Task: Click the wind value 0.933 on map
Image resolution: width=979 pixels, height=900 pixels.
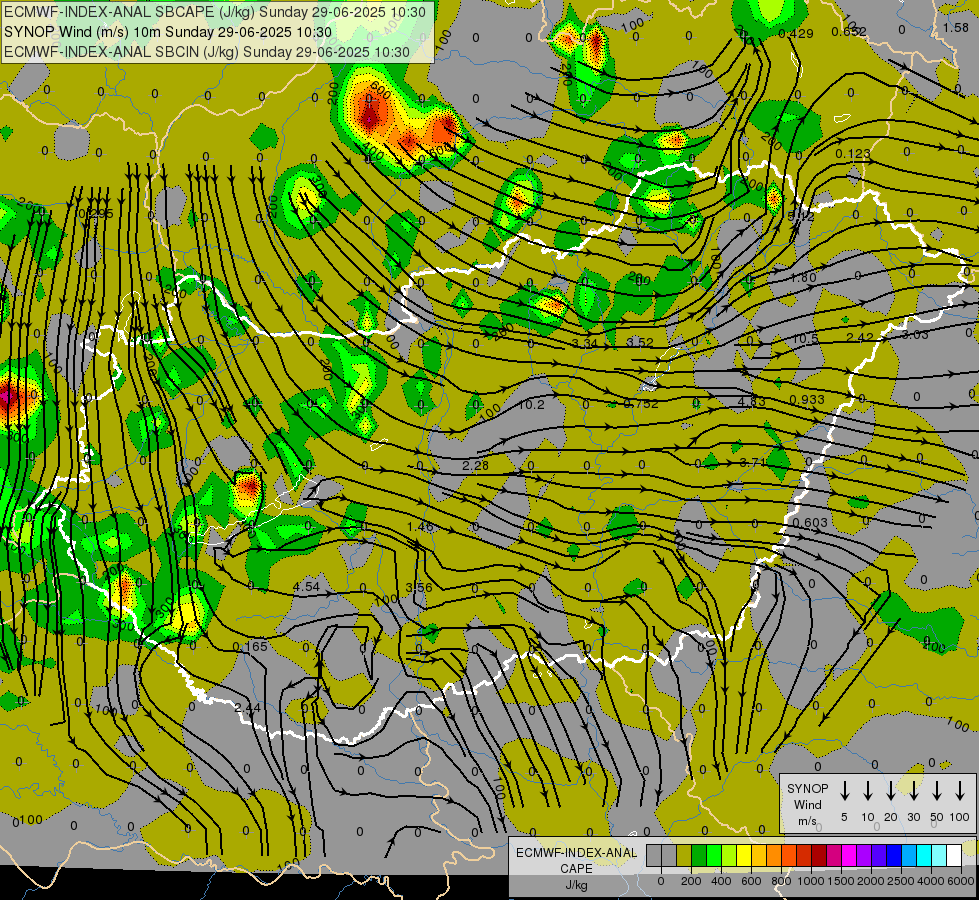Action: coord(807,400)
